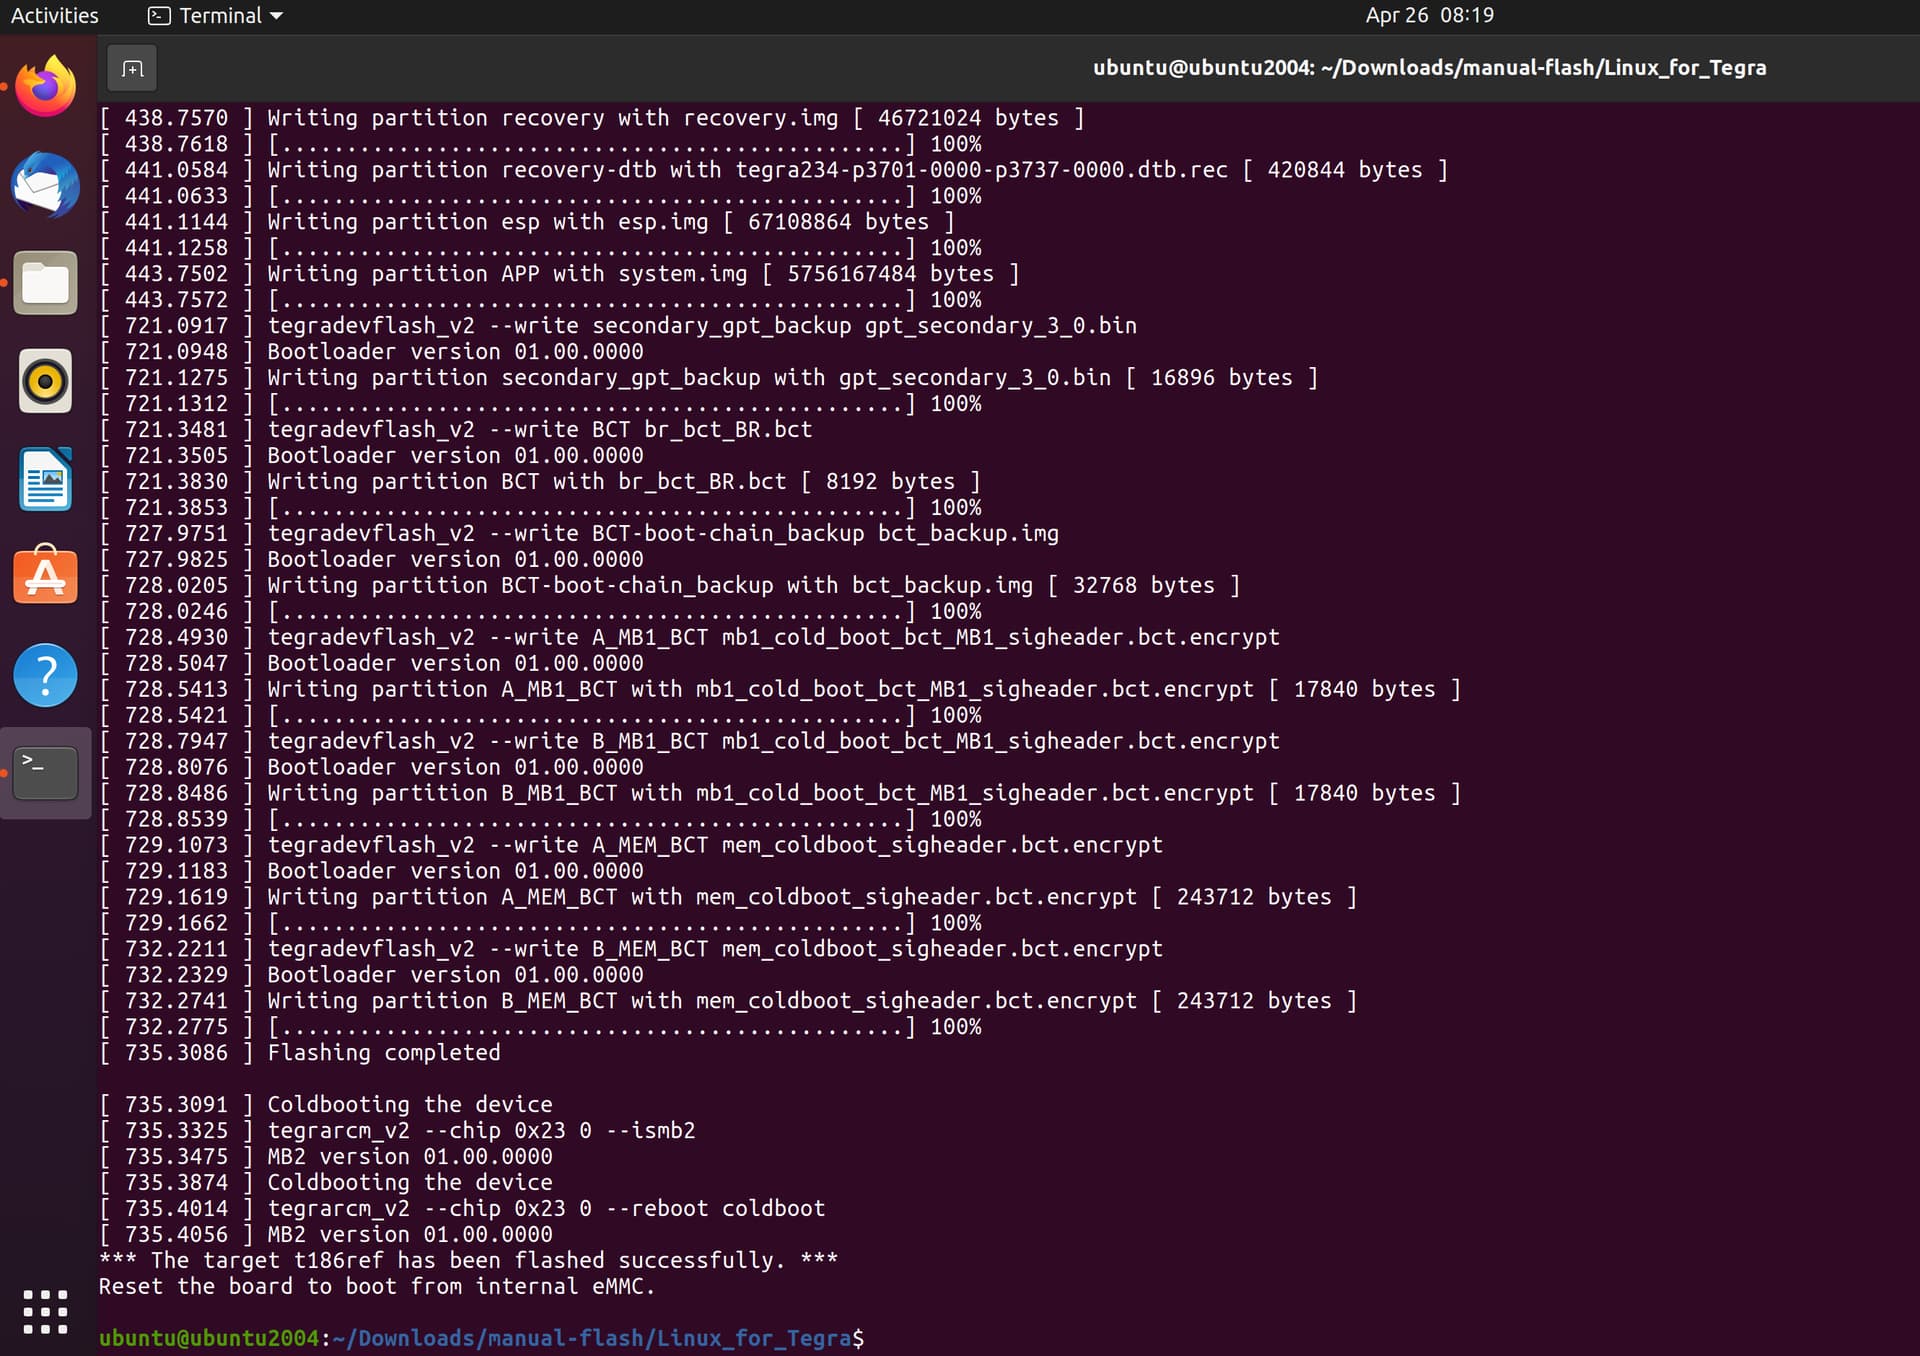
Task: Launch Firefox from the dock
Action: (45, 87)
